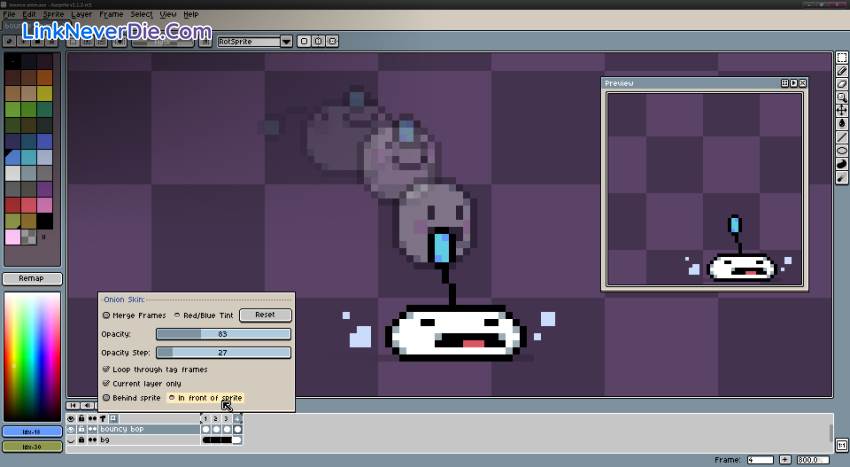Image resolution: width=850 pixels, height=467 pixels.
Task: Open the Layer menu
Action: coord(81,15)
